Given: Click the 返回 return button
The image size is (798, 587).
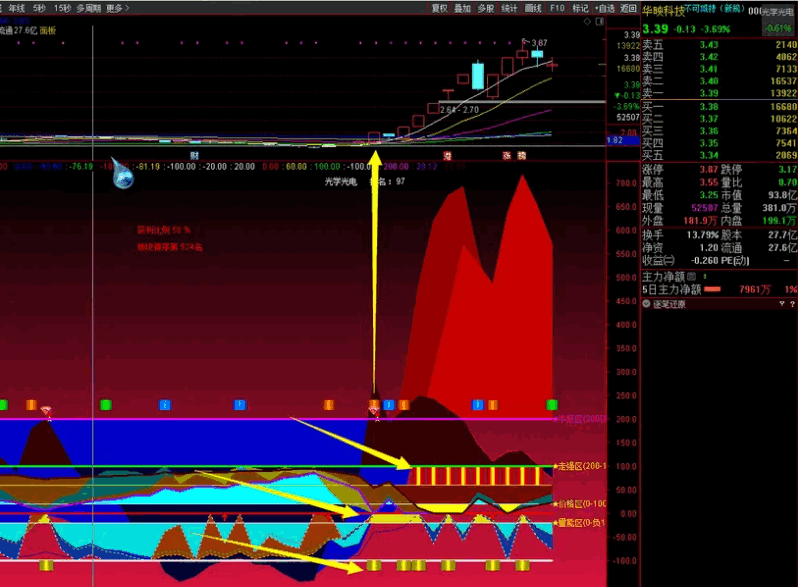Looking at the screenshot, I should pyautogui.click(x=628, y=8).
